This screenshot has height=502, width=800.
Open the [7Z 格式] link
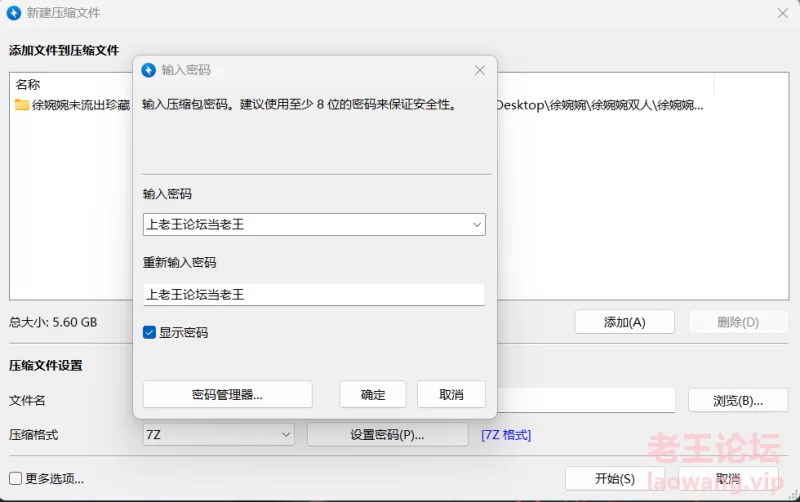click(506, 435)
